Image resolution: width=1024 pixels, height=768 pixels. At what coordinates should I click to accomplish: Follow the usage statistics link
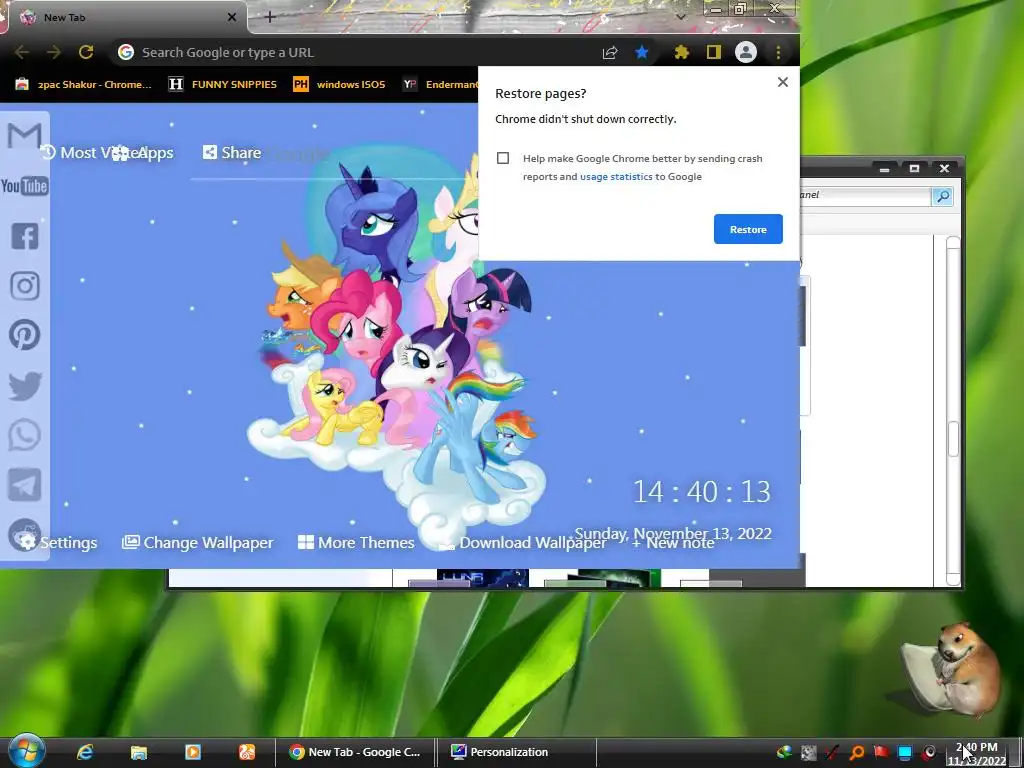[616, 176]
